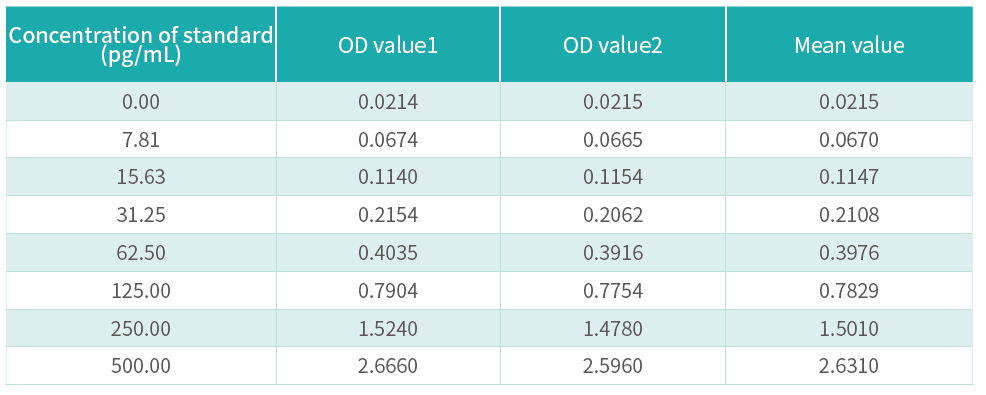Click OD value2 cell 2.5960
The width and height of the screenshot is (986, 395).
pyautogui.click(x=613, y=365)
